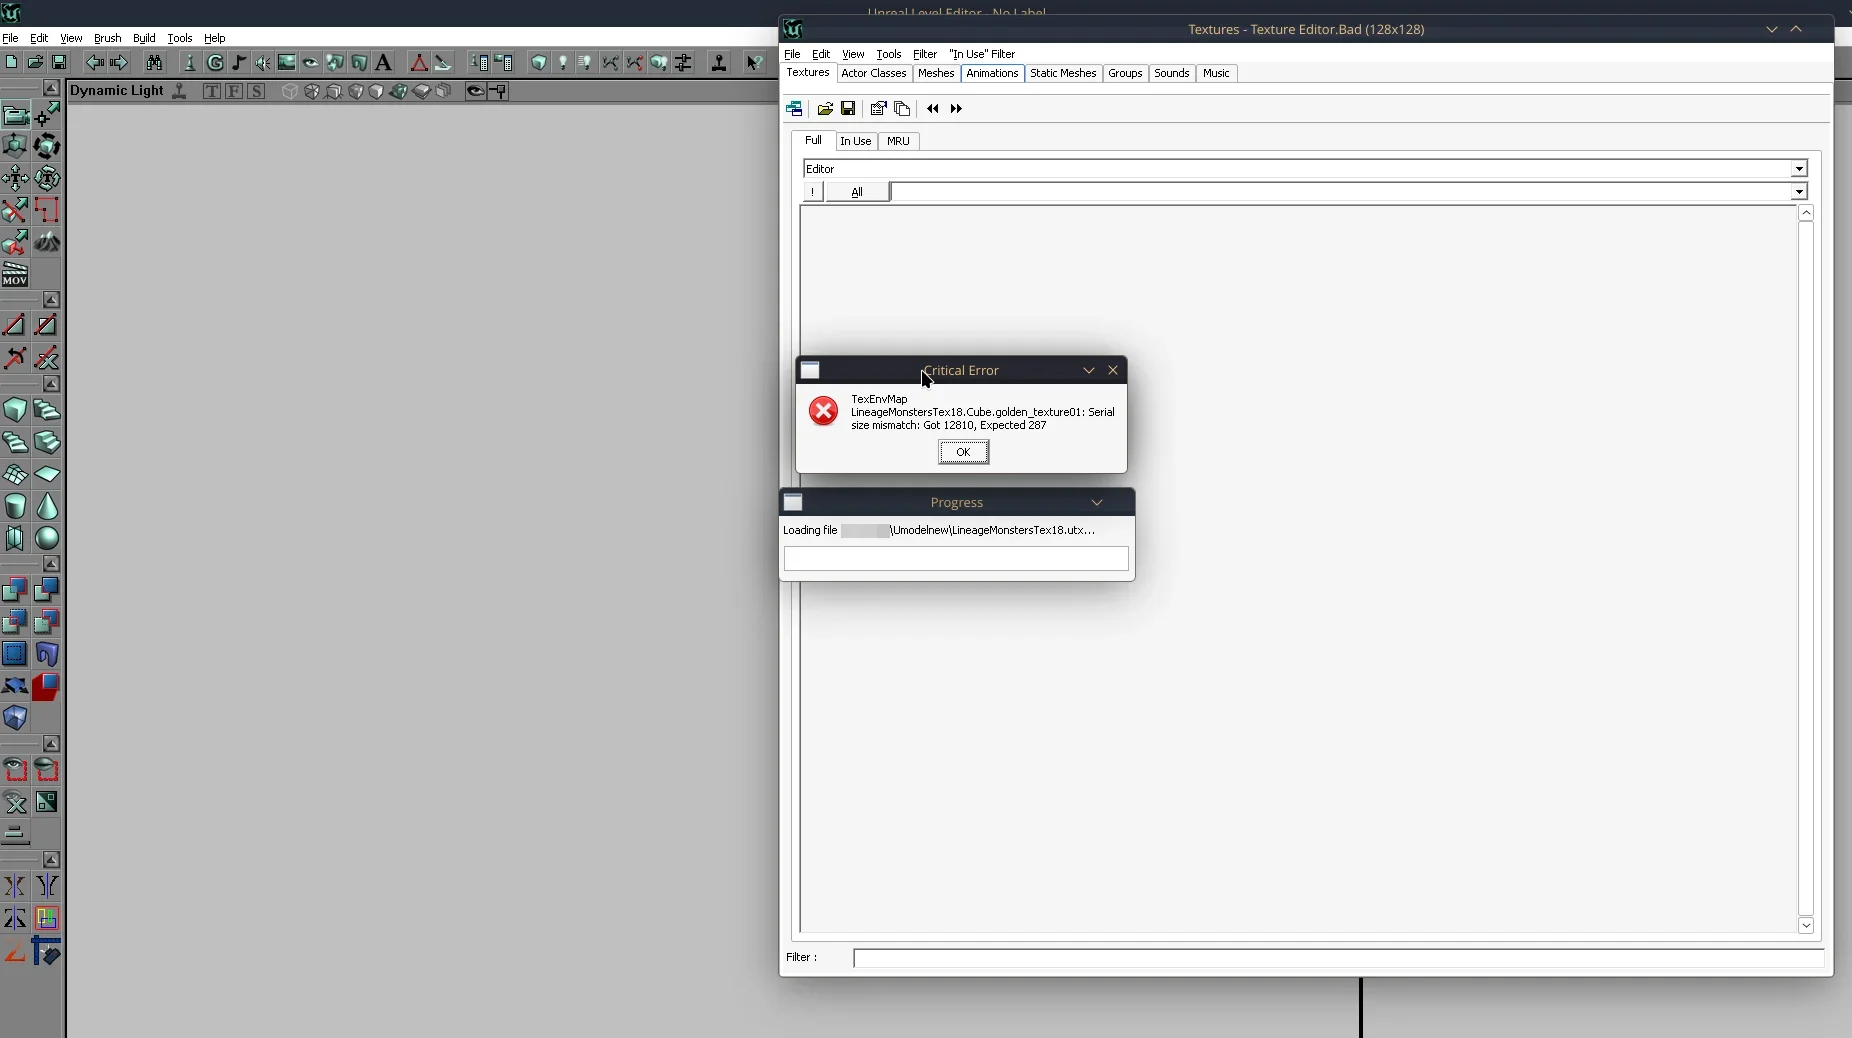
Task: Build a Cylinder brush
Action: 15,506
